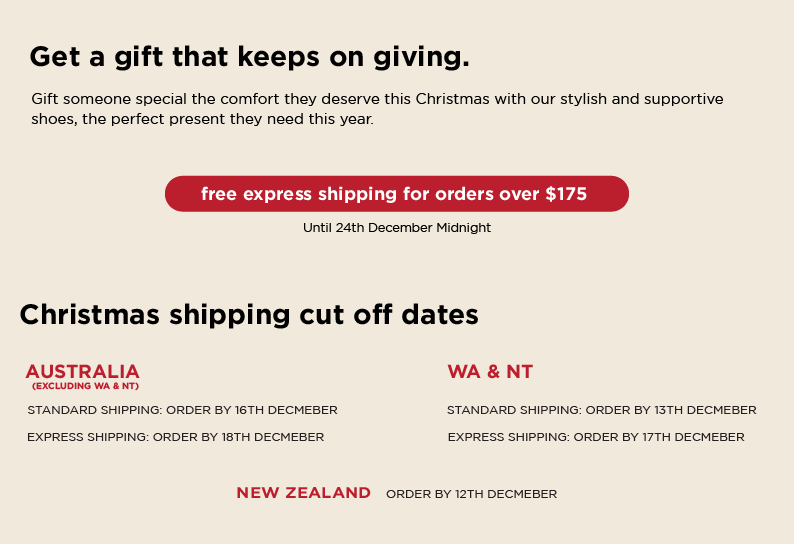Click the free express shipping red banner

tap(396, 194)
